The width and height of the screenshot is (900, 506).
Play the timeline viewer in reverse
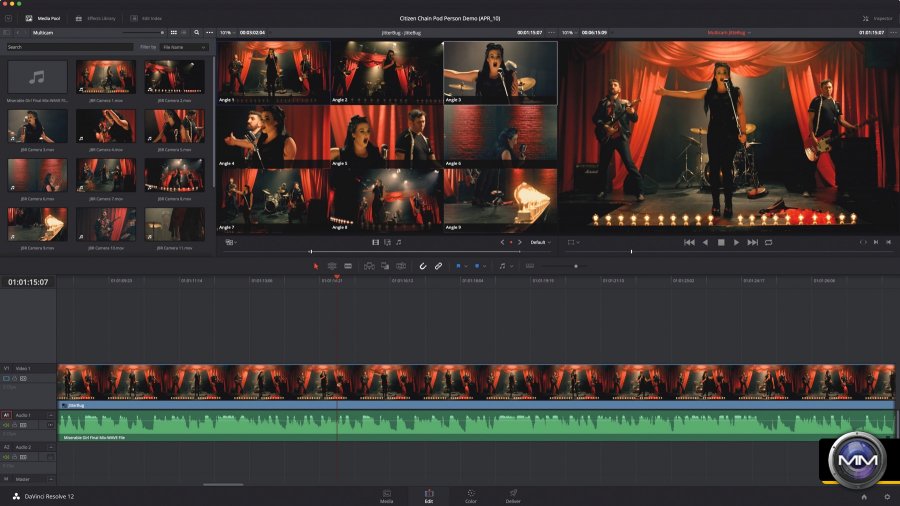point(705,243)
